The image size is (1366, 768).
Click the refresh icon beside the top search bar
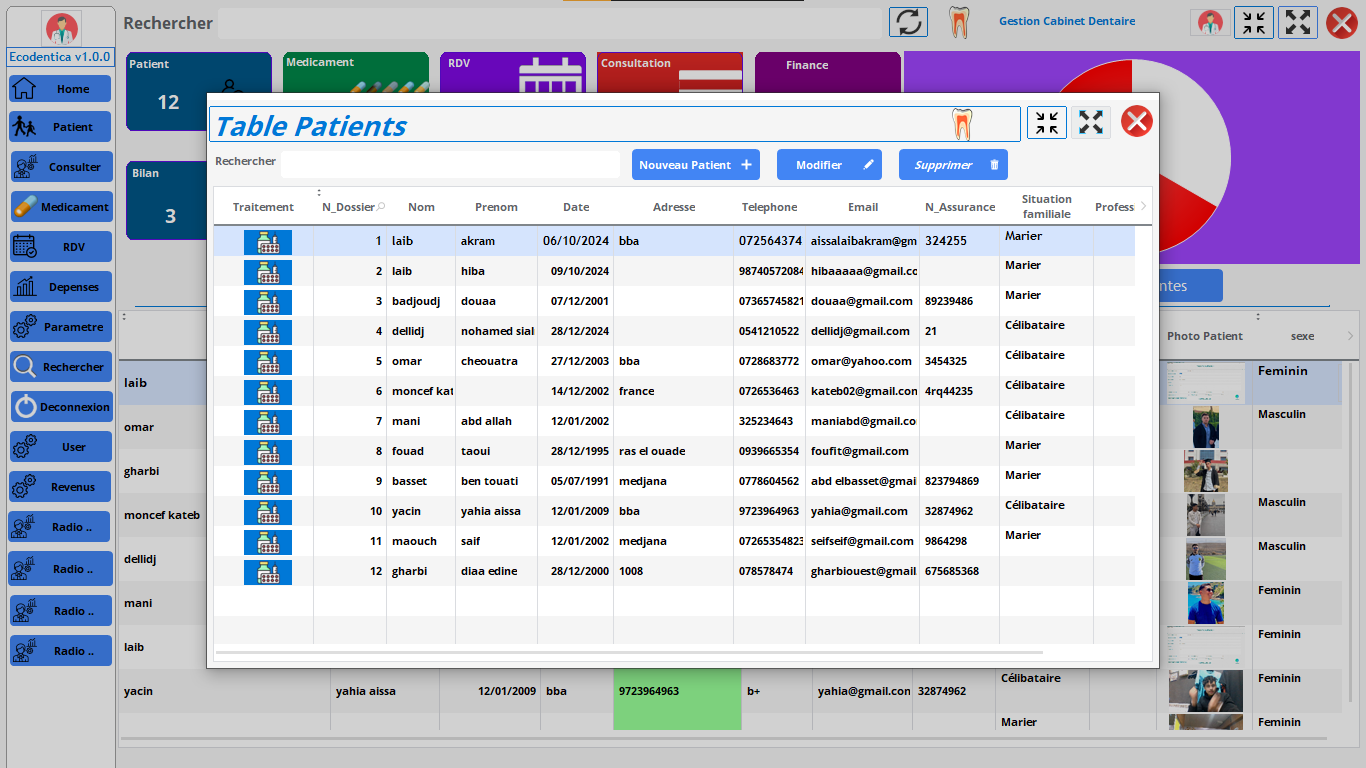coord(908,22)
